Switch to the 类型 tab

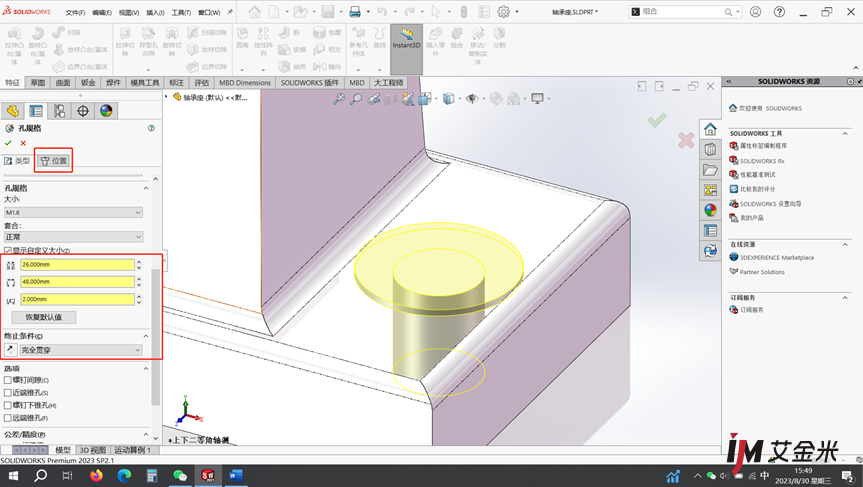[x=18, y=161]
